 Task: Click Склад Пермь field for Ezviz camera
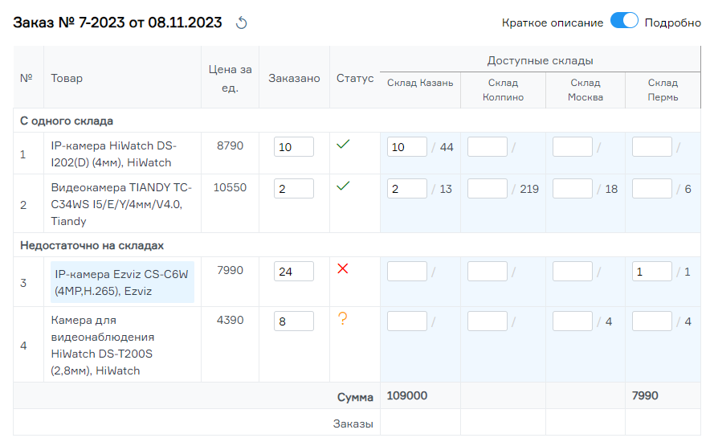point(652,271)
